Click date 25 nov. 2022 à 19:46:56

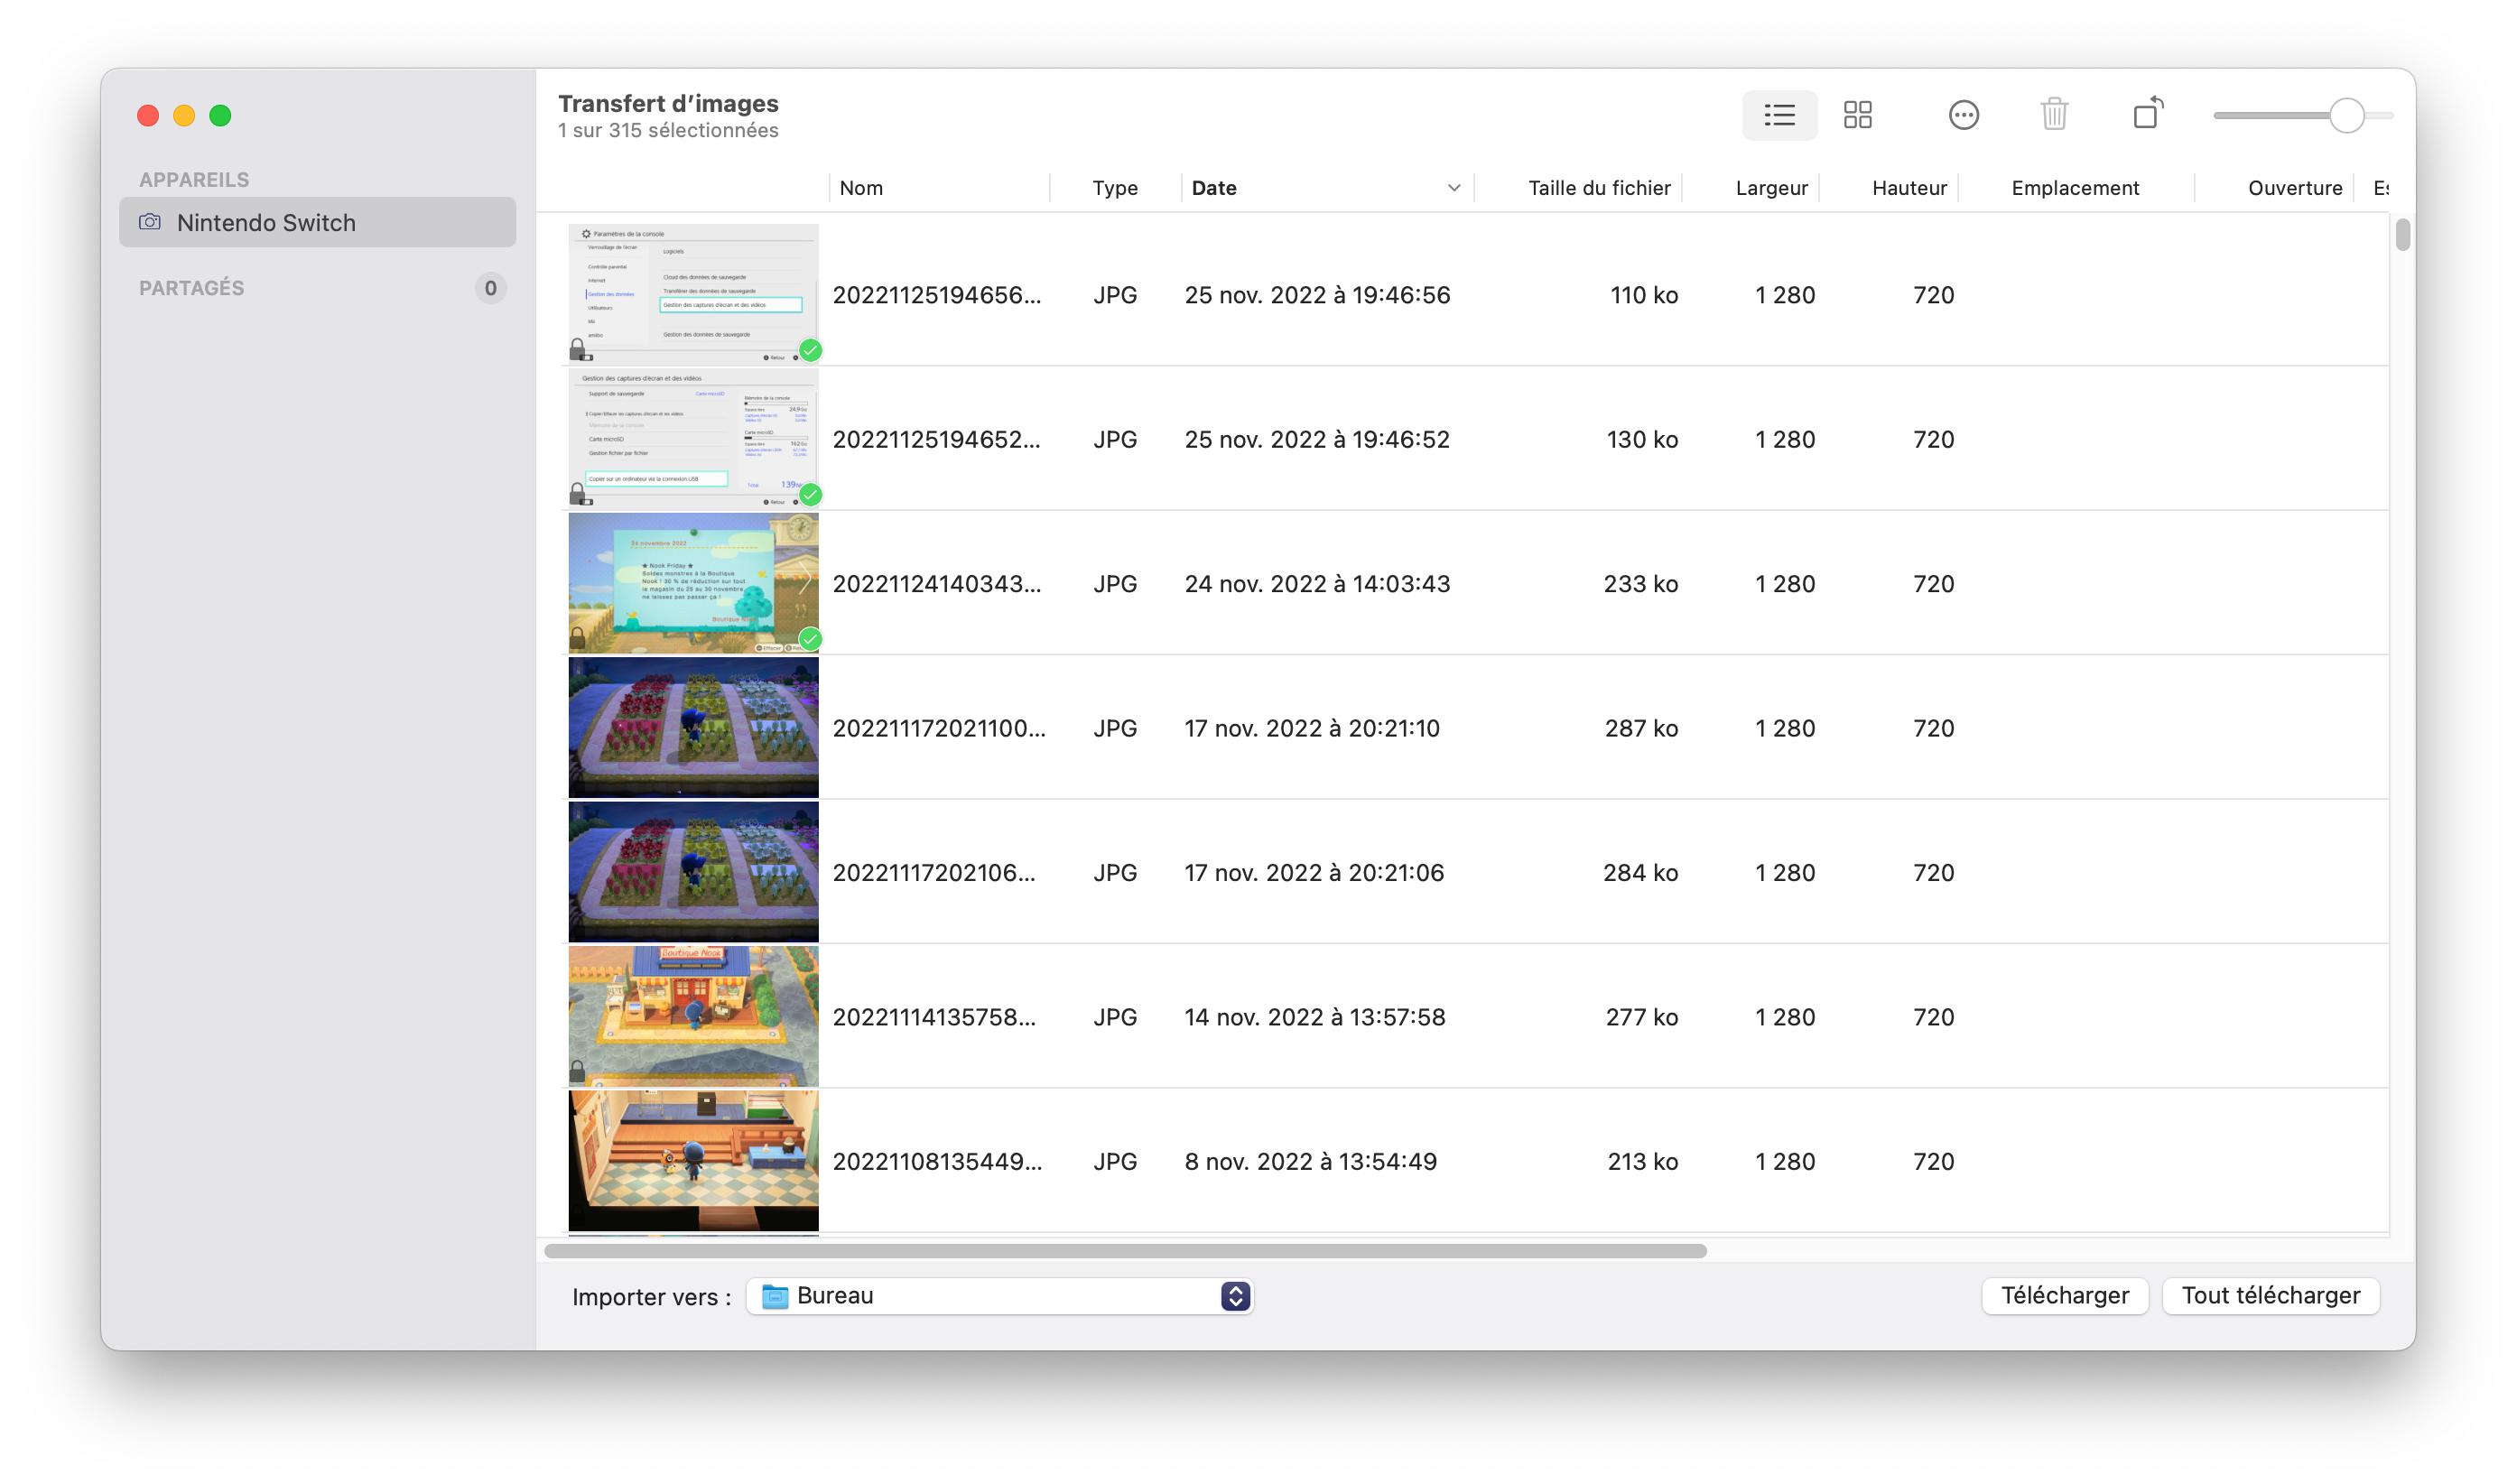point(1317,295)
